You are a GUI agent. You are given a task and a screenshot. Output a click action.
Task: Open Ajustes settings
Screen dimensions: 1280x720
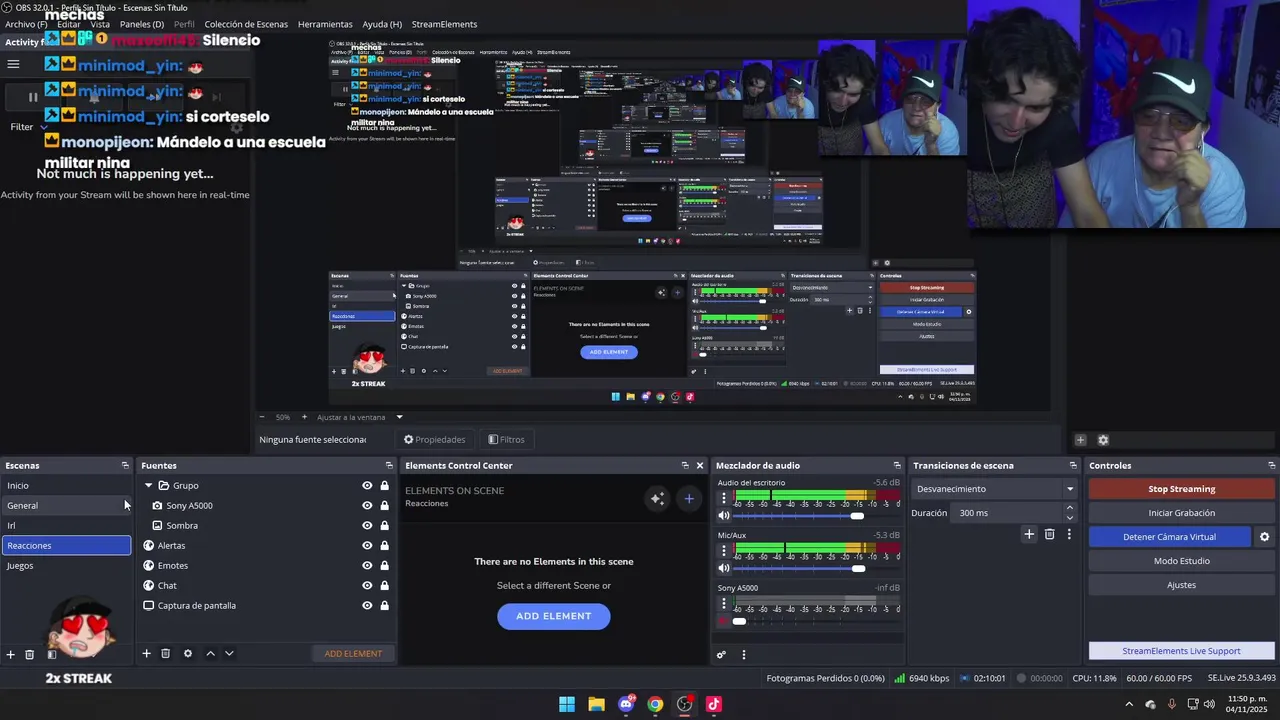pos(1181,585)
